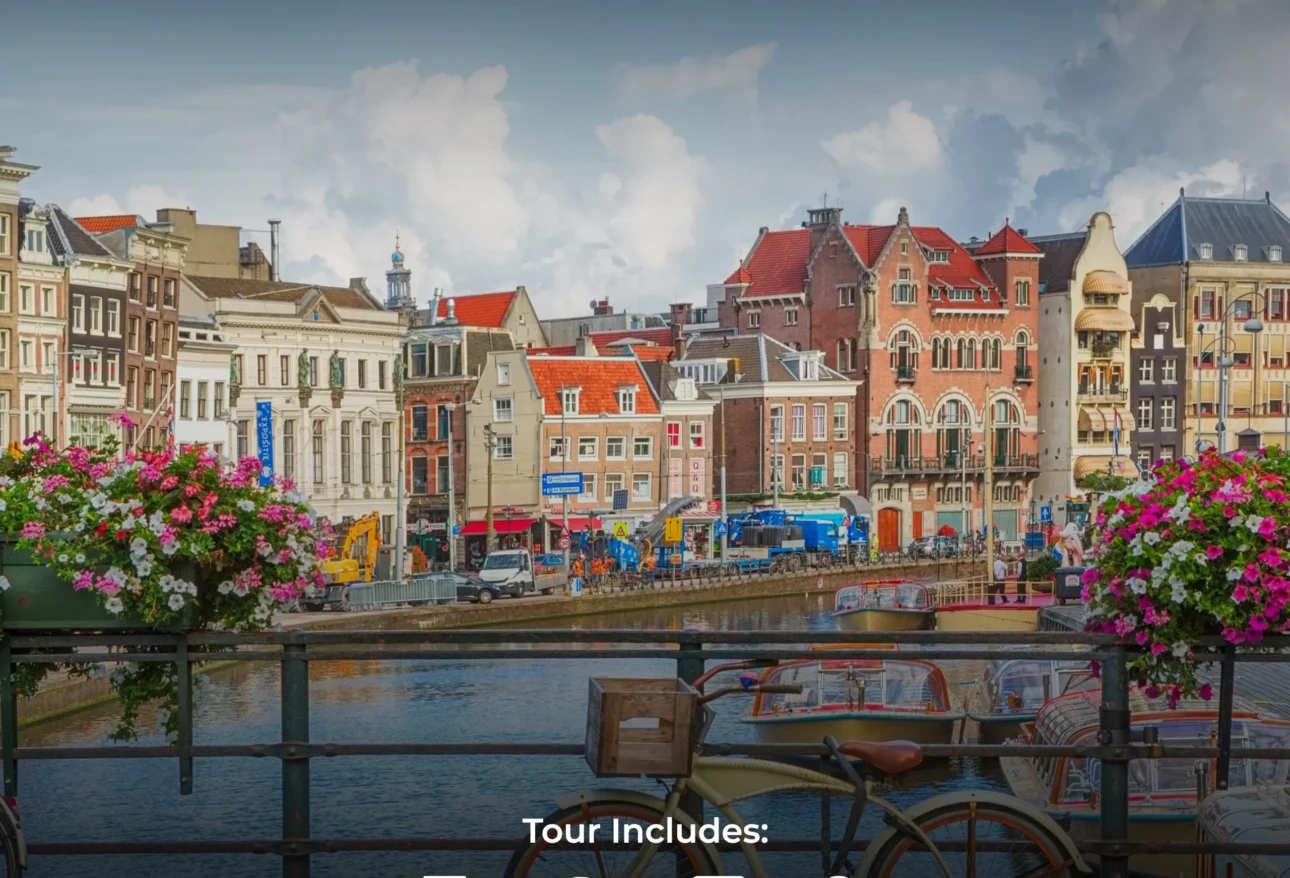Click the blue vertical banner on the white building
This screenshot has height=878, width=1290.
tap(265, 441)
